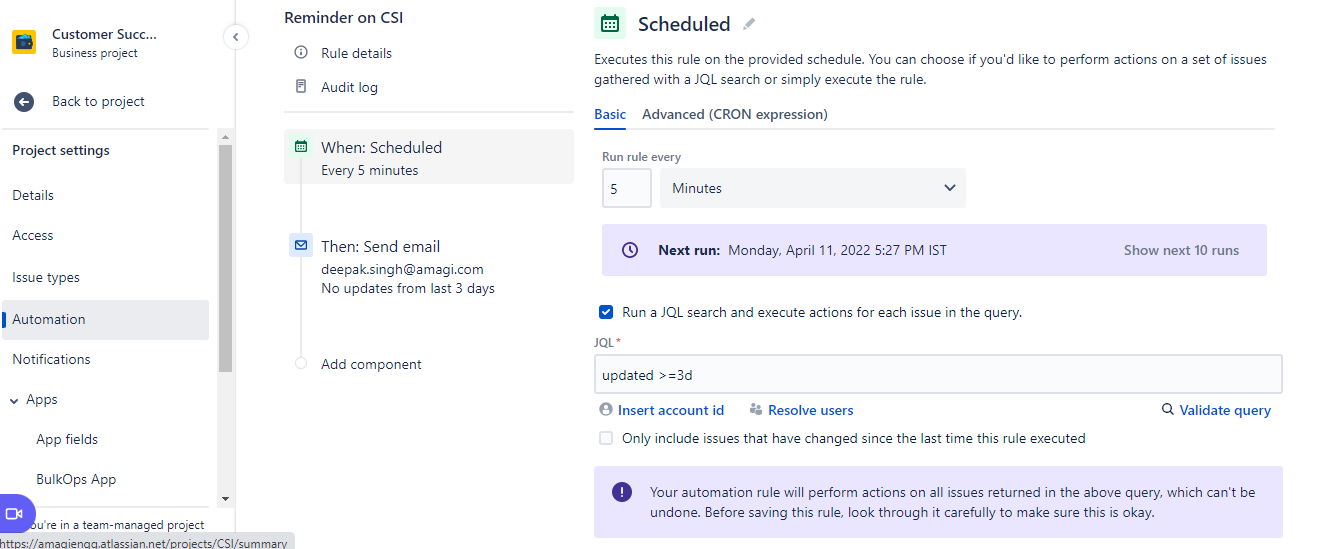Click the clock icon beside Next run

pos(630,250)
